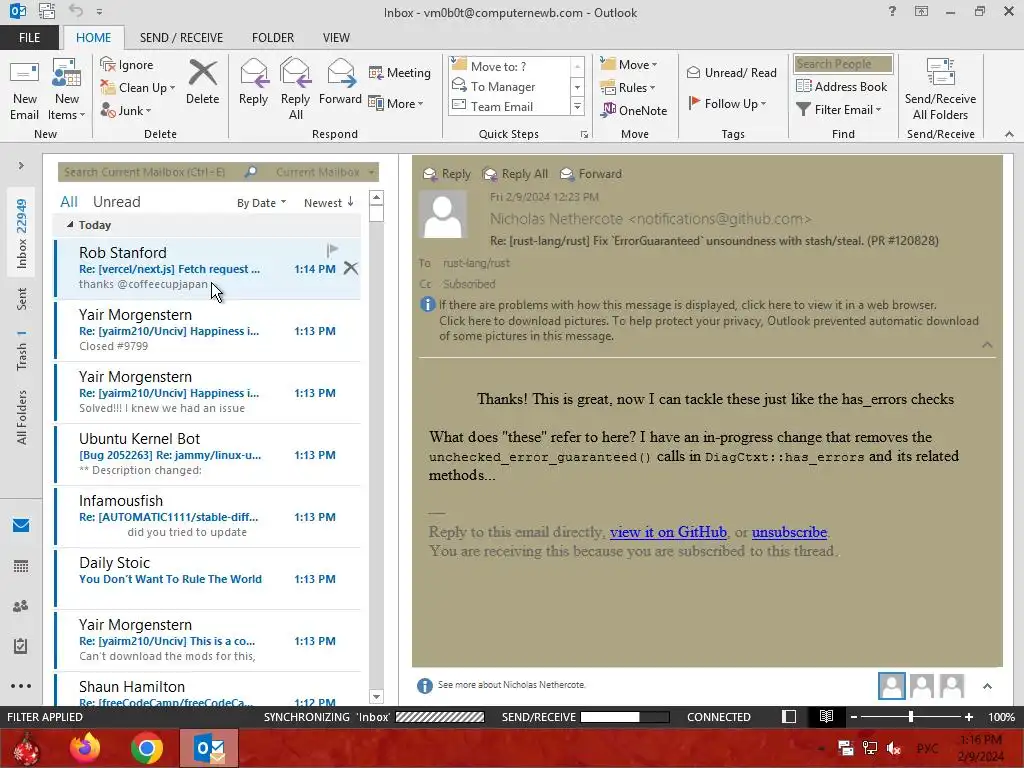Click Send/Receive All Folders
This screenshot has height=768, width=1024.
pyautogui.click(x=940, y=90)
